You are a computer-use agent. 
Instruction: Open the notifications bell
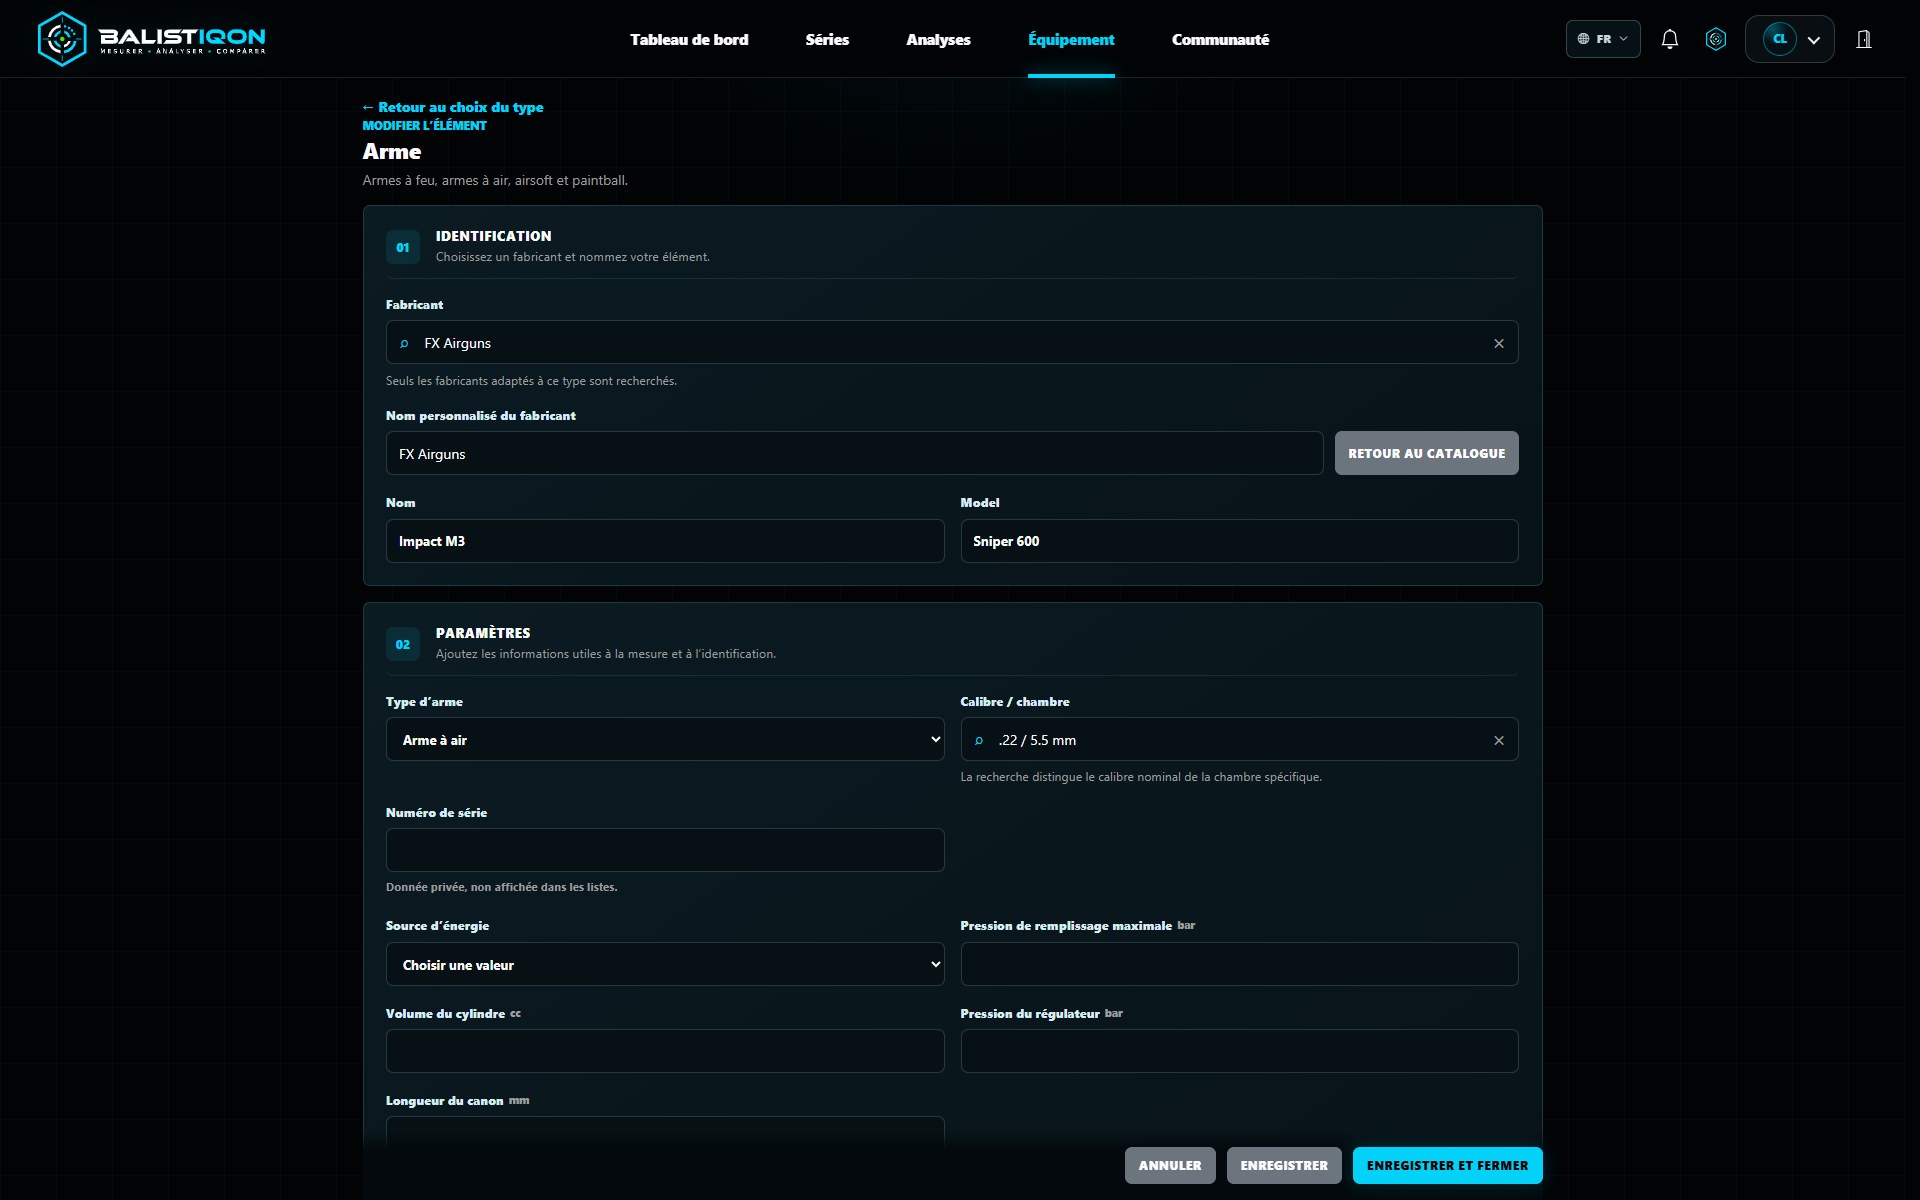coord(1669,39)
